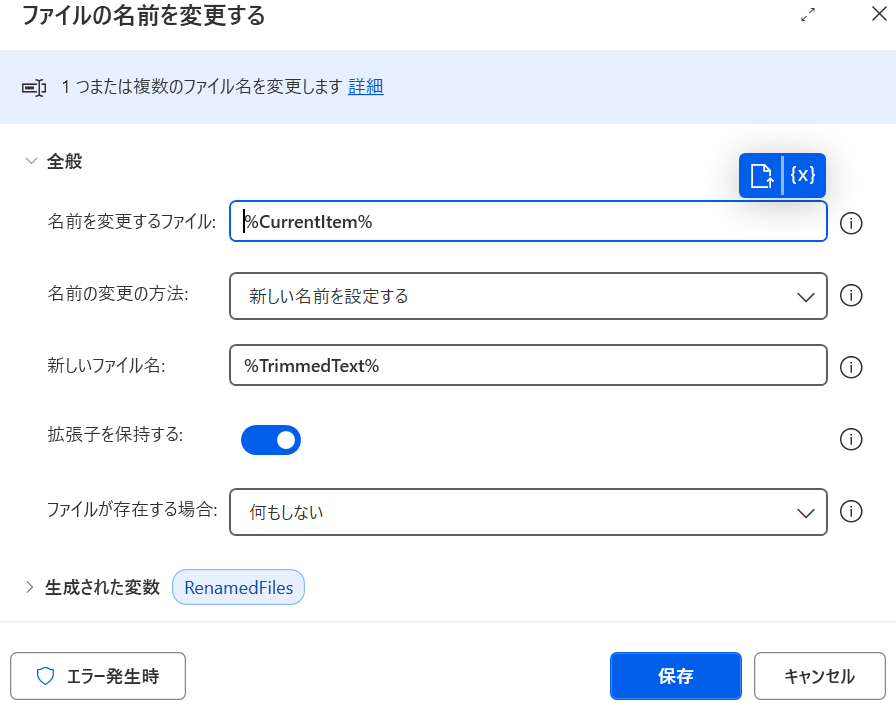Collapse the 全般 section
This screenshot has height=716, width=896.
(31, 161)
